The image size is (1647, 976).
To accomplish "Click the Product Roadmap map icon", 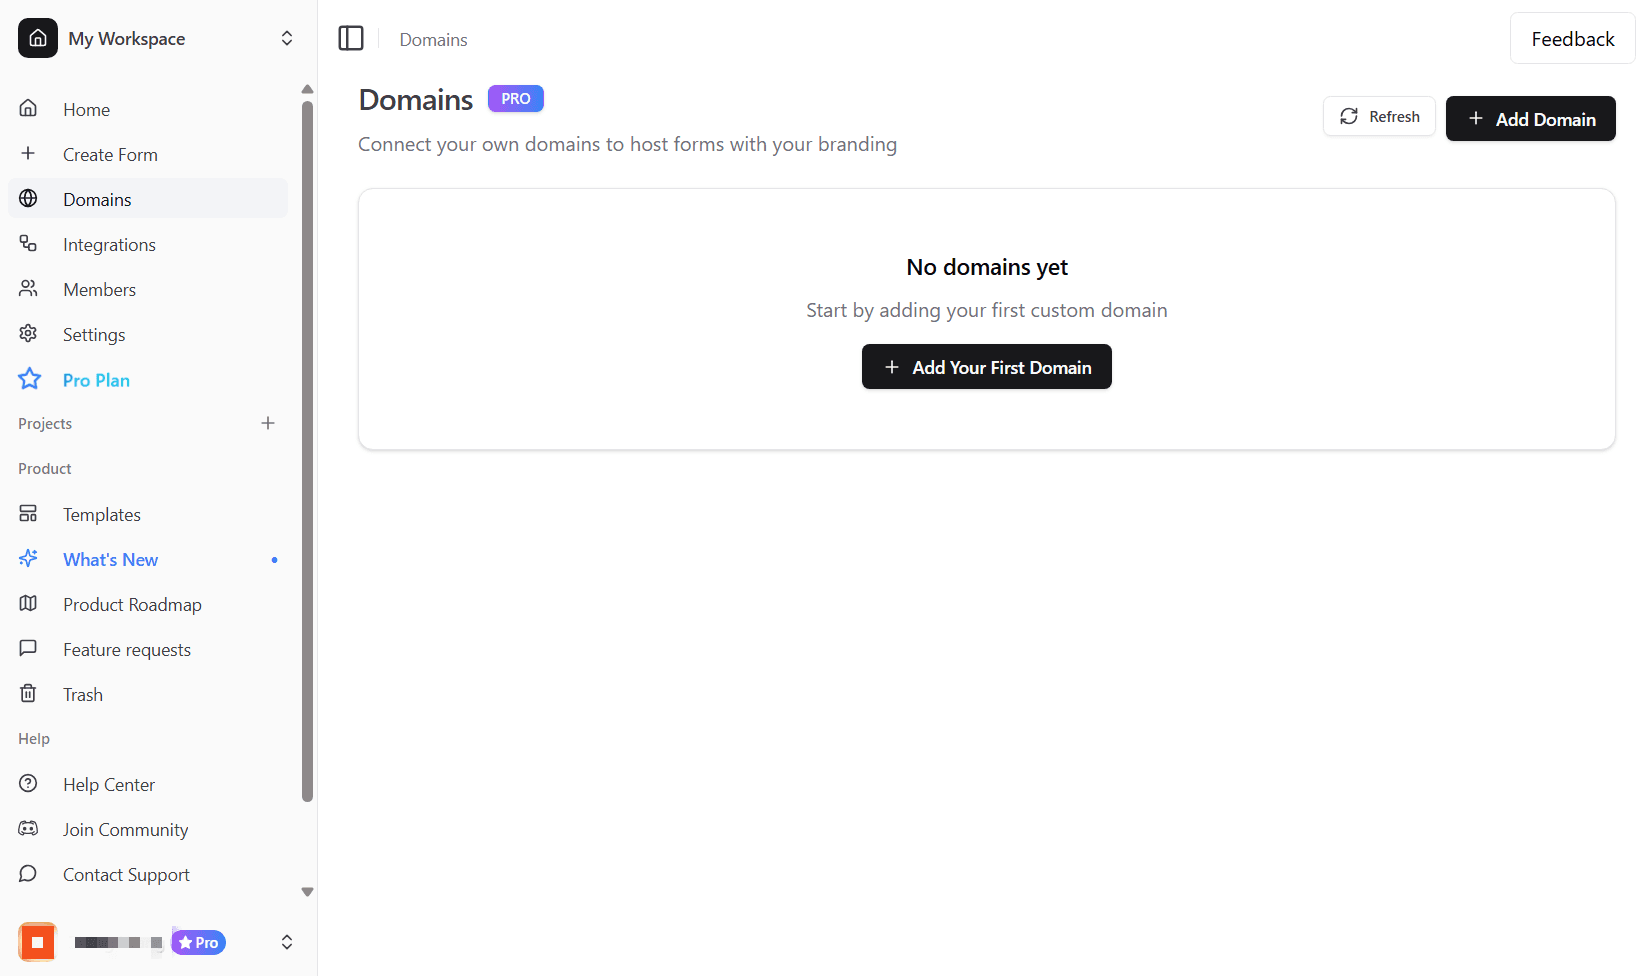I will [28, 603].
